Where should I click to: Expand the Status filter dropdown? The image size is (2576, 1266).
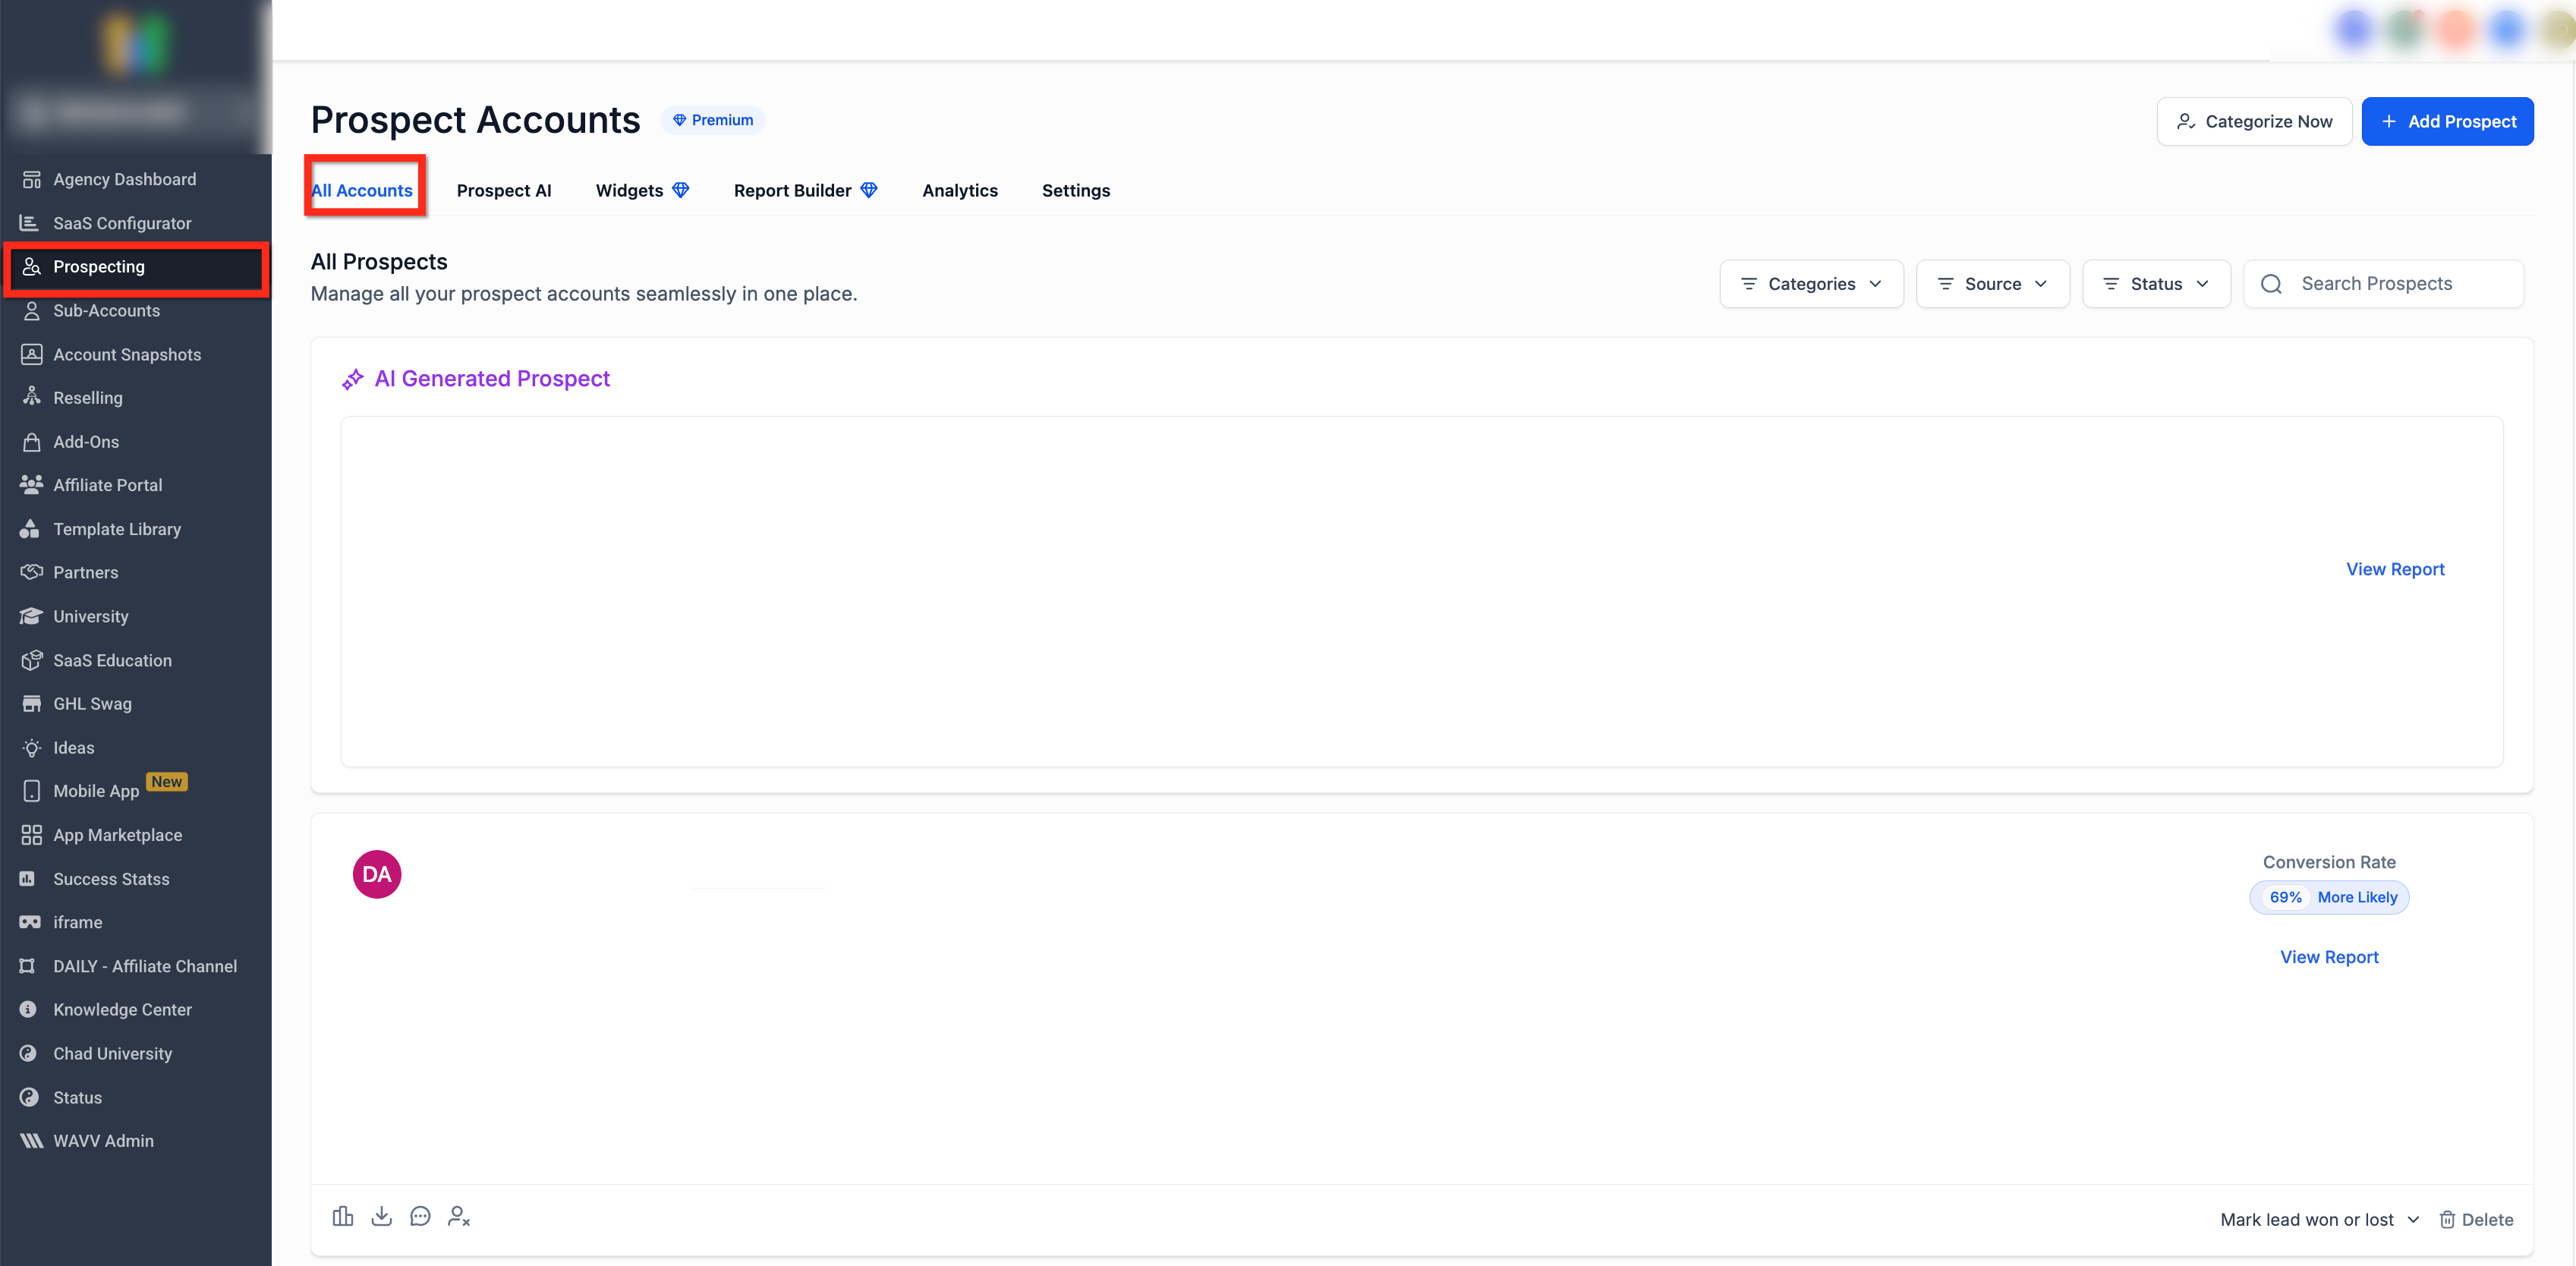[x=2156, y=284]
